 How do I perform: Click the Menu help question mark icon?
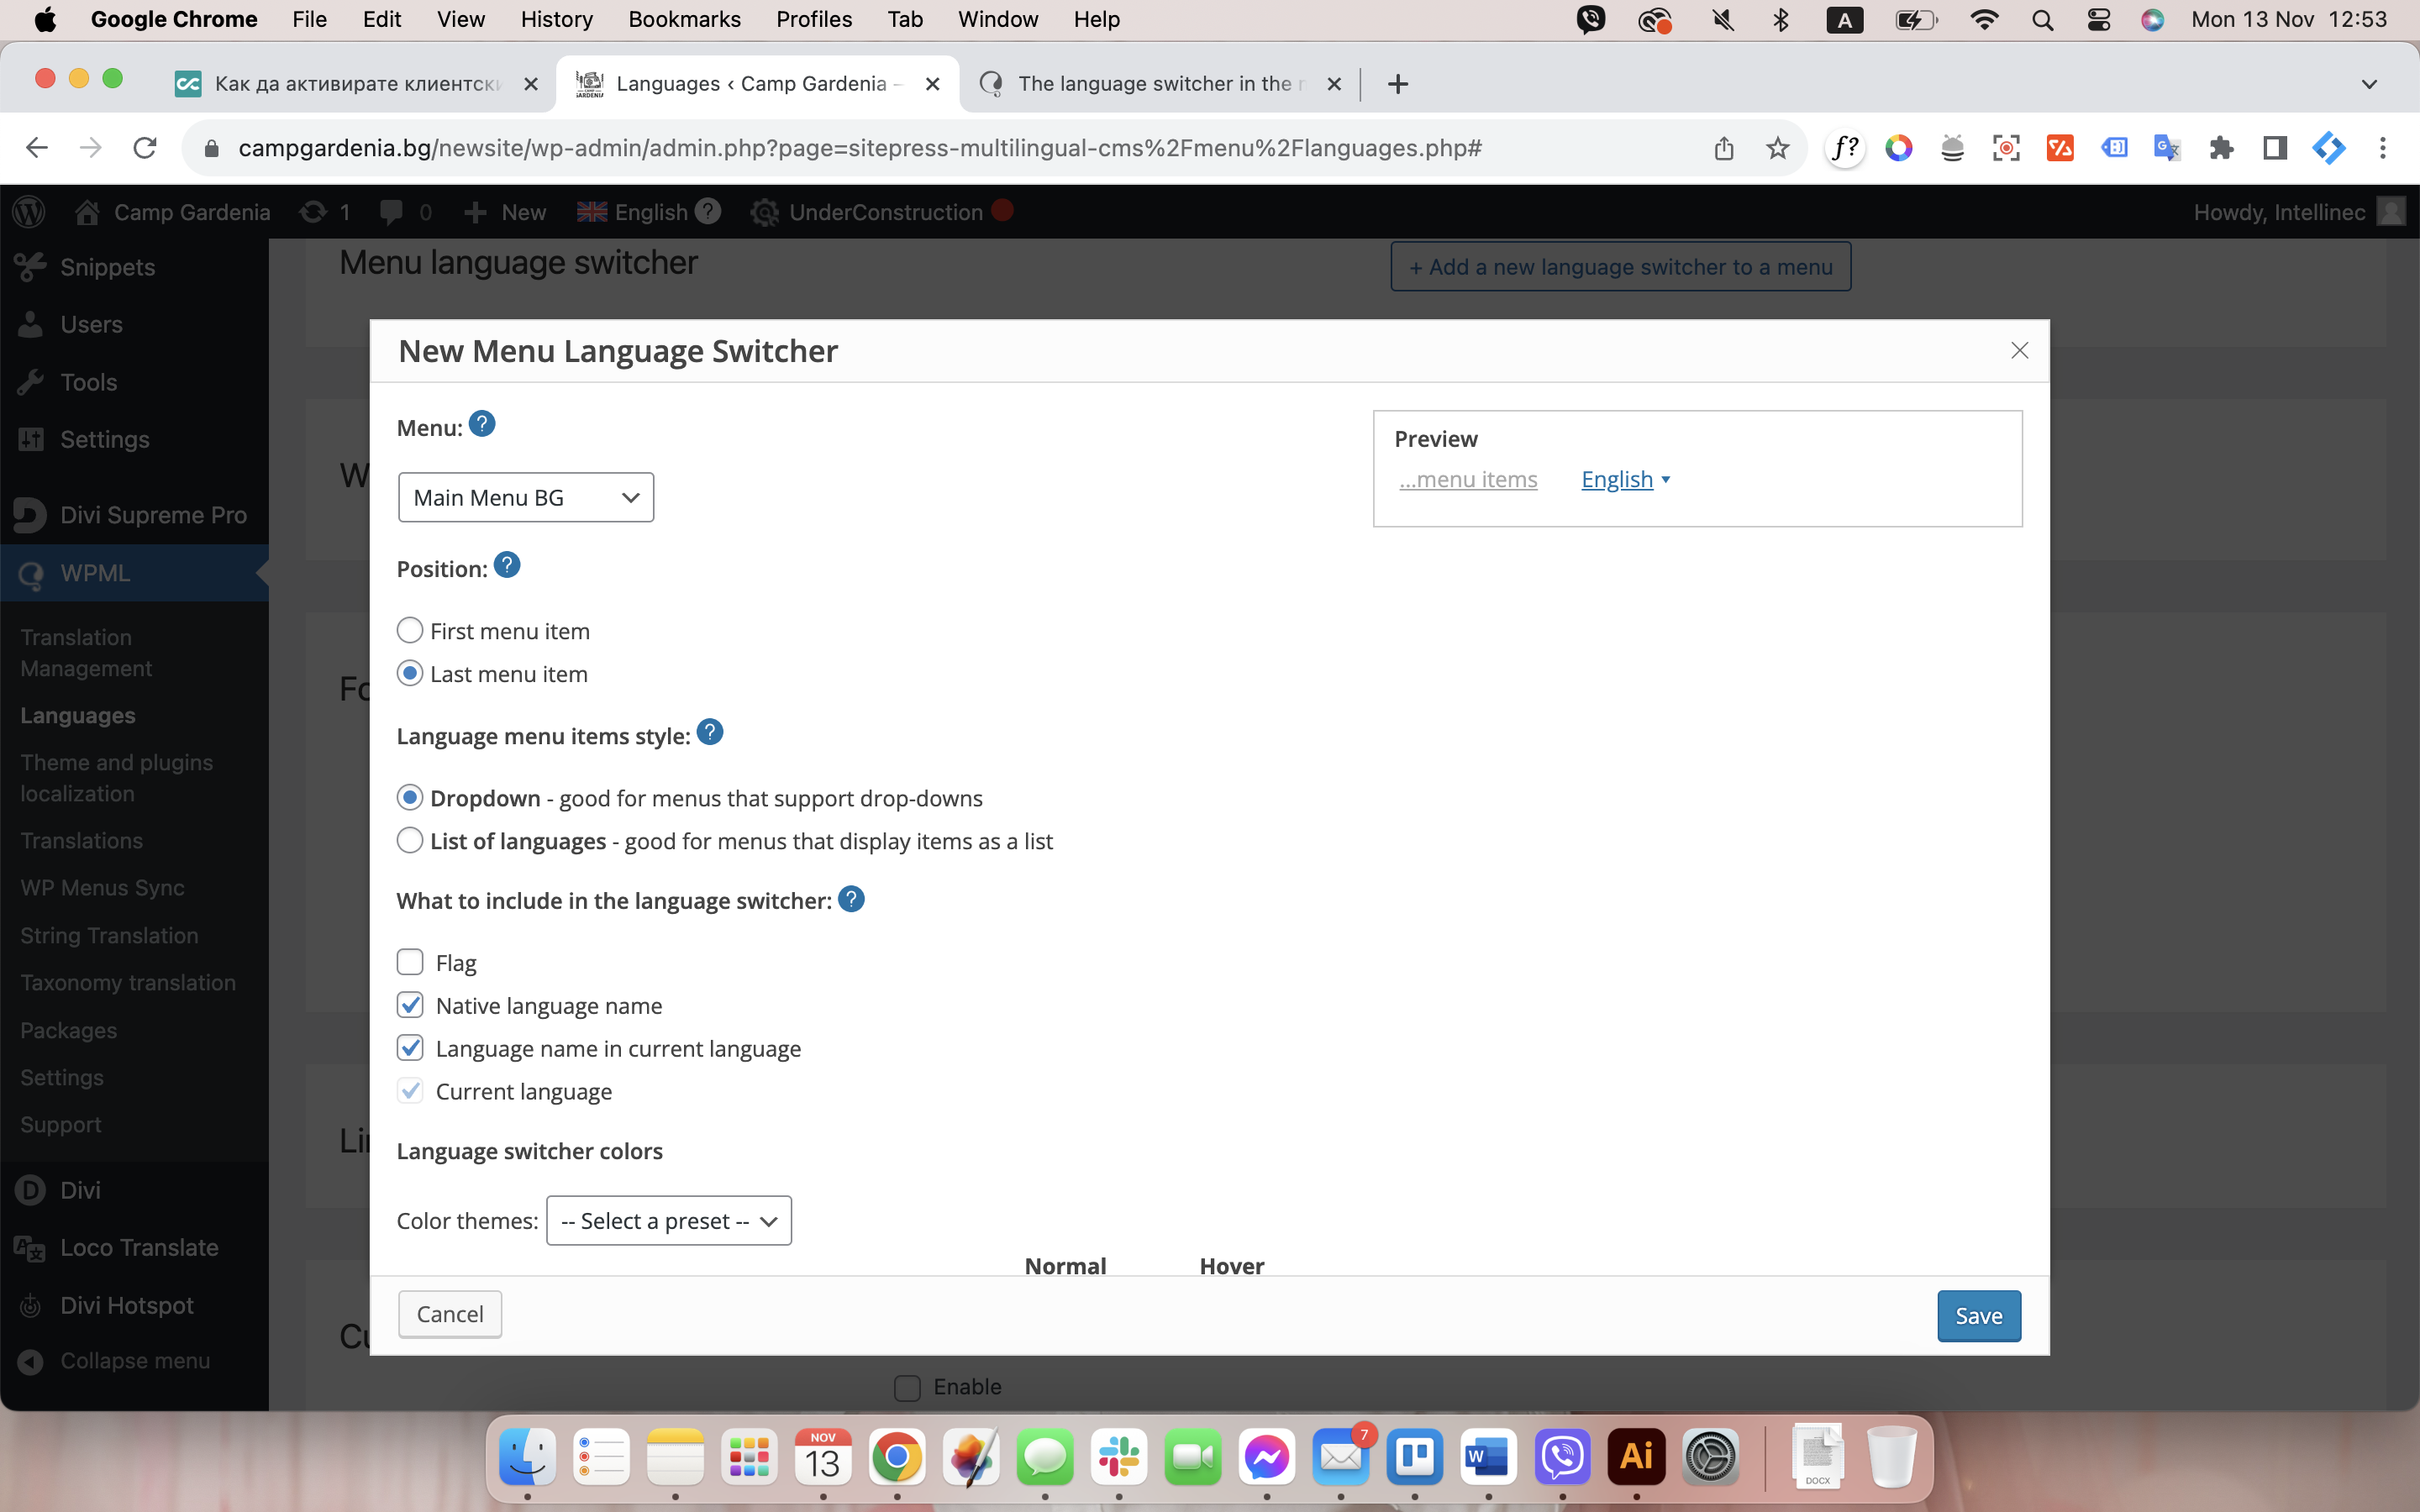tap(482, 425)
